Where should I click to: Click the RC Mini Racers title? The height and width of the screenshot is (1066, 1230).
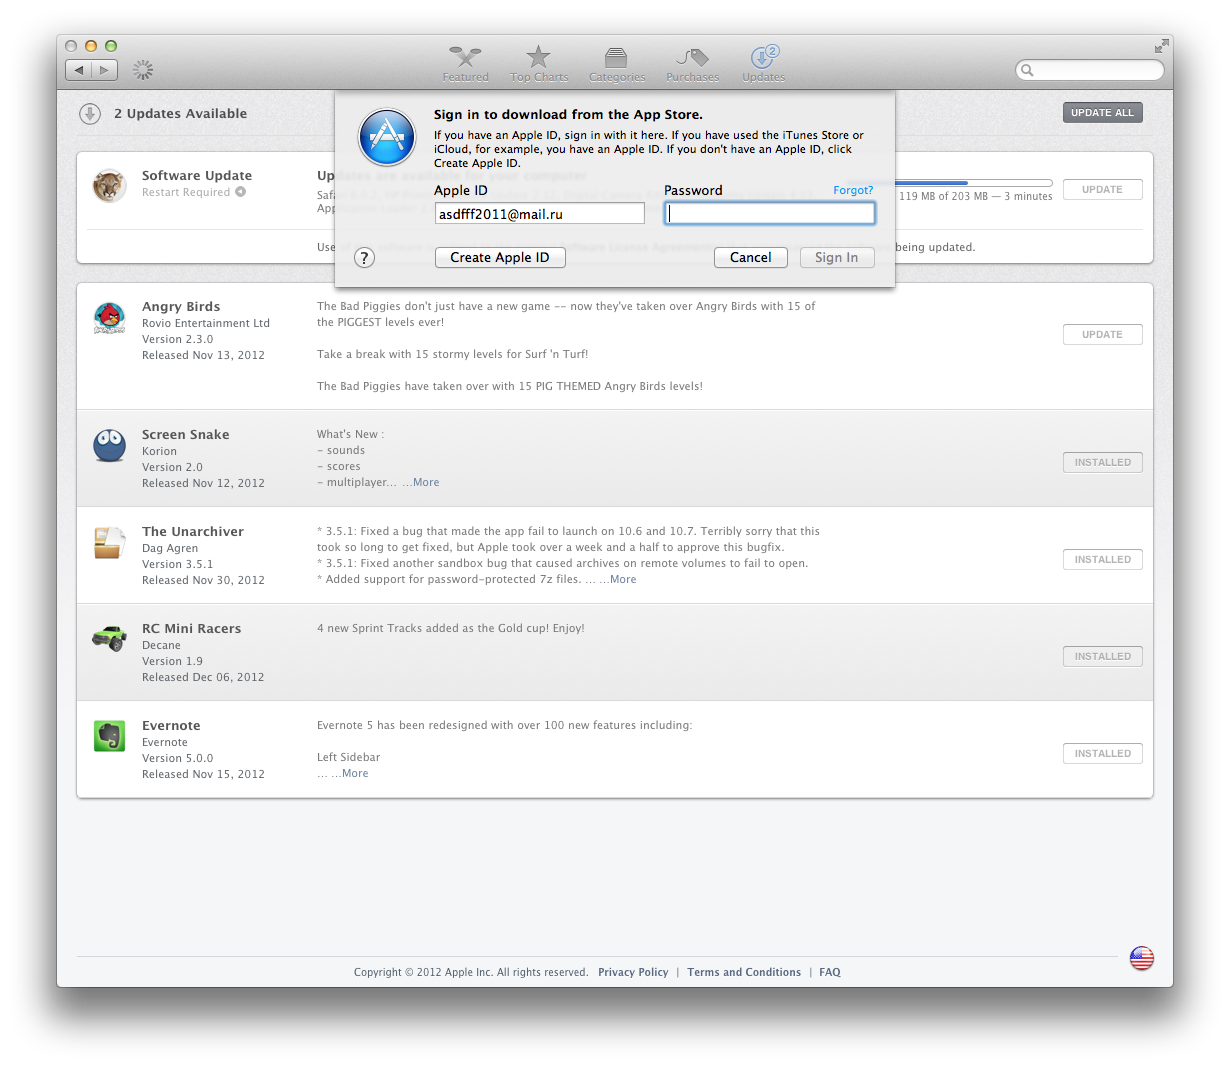[192, 629]
